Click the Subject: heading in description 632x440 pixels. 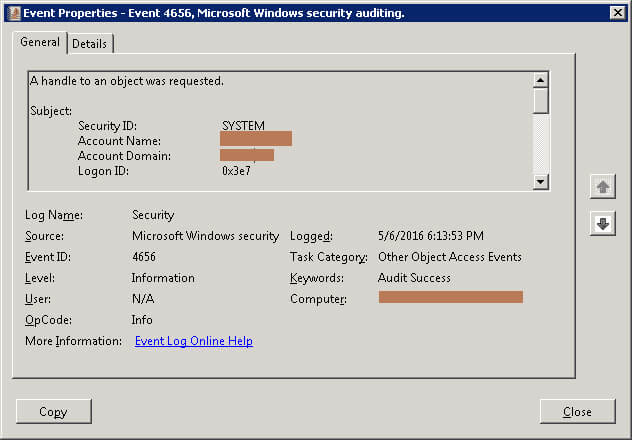51,111
